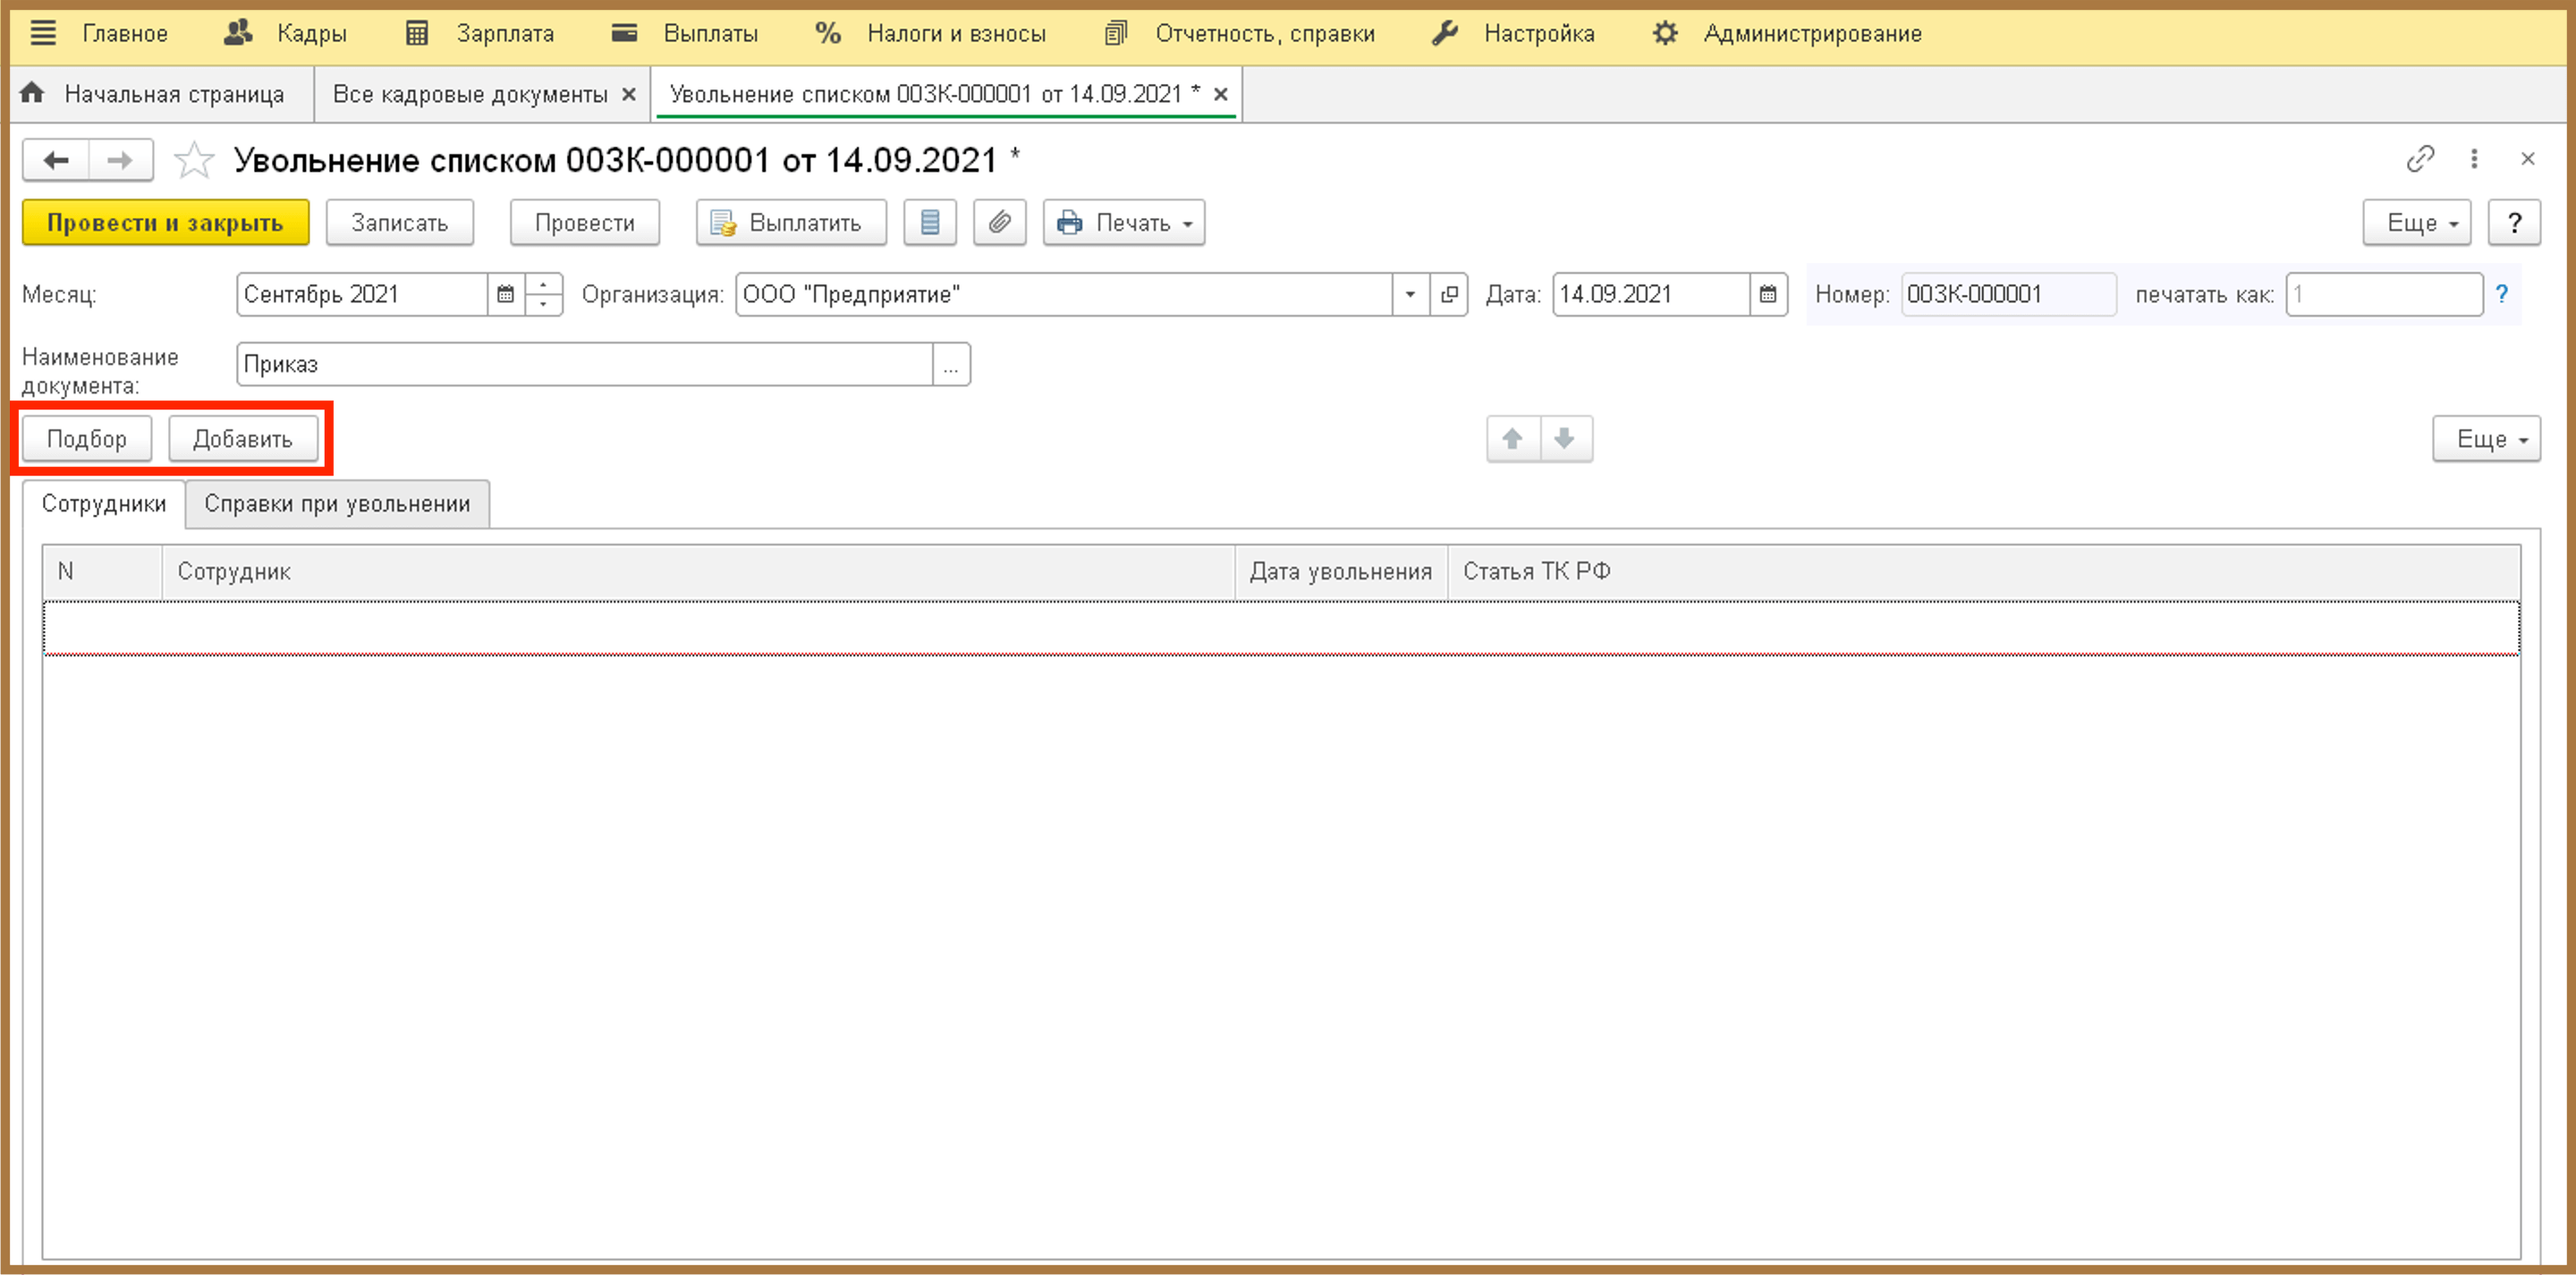Click the N column header
This screenshot has height=1275, width=2576.
tap(102, 572)
